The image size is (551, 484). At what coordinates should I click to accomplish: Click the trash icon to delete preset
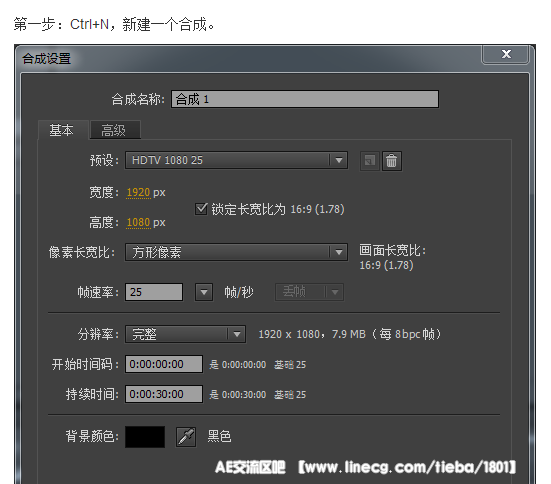[x=391, y=161]
